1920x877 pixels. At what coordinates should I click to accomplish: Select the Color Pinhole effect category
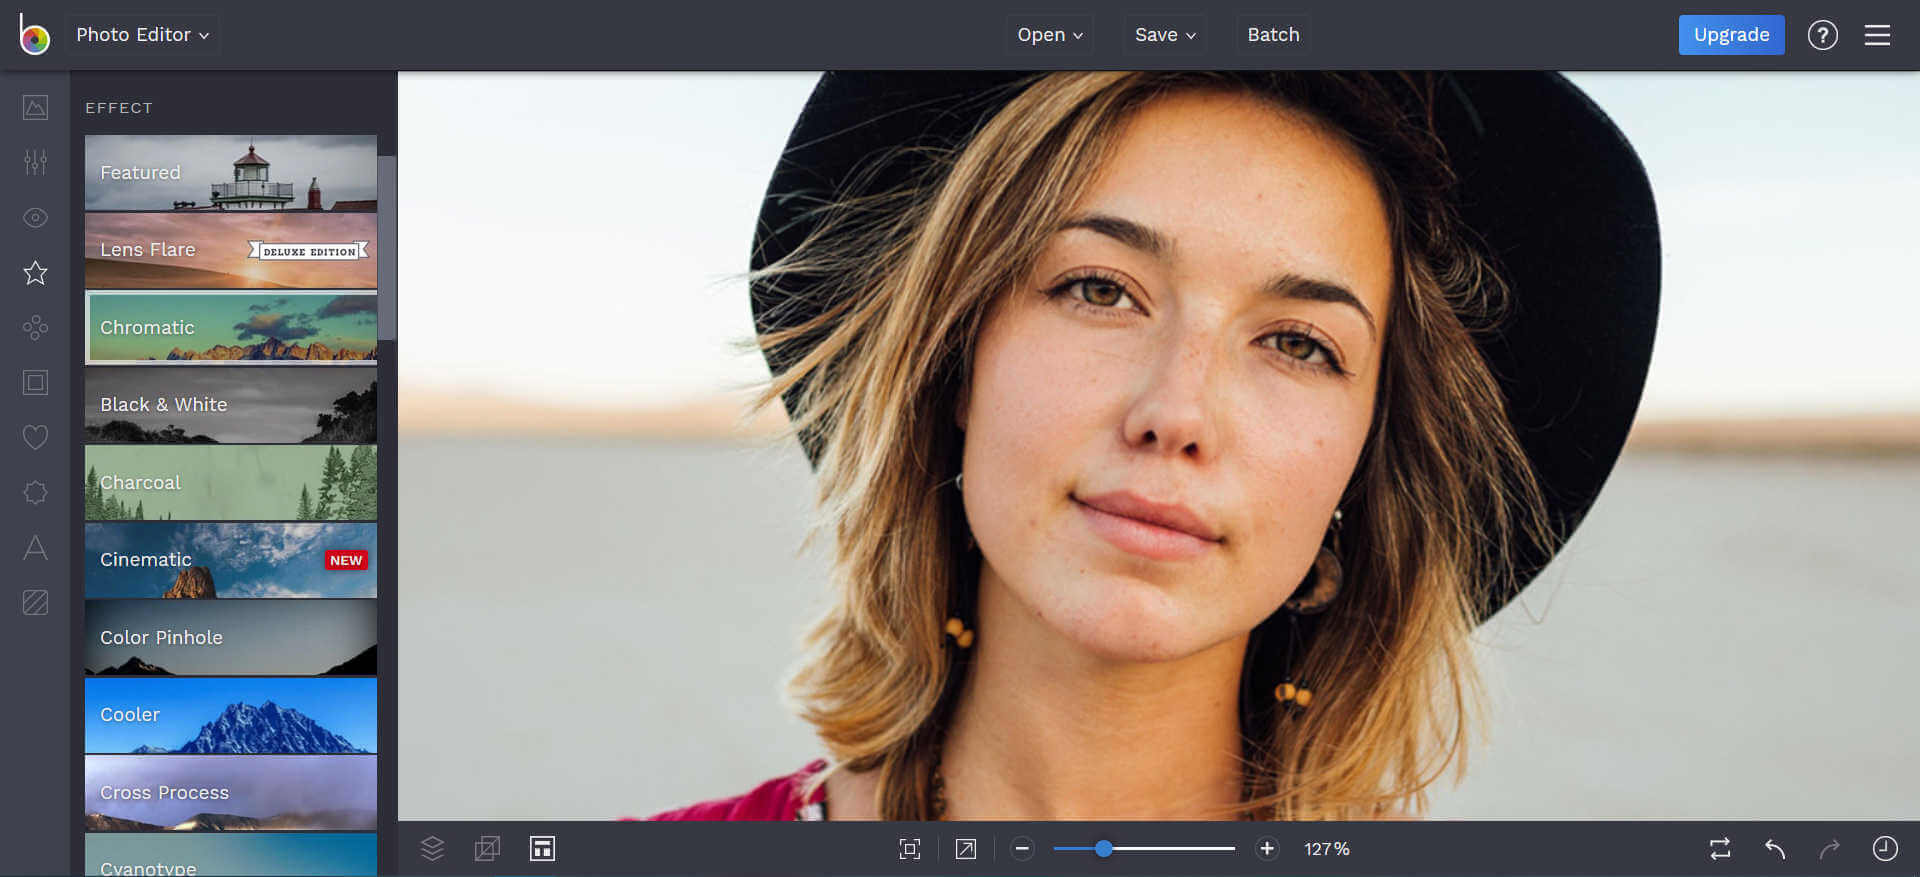click(231, 637)
